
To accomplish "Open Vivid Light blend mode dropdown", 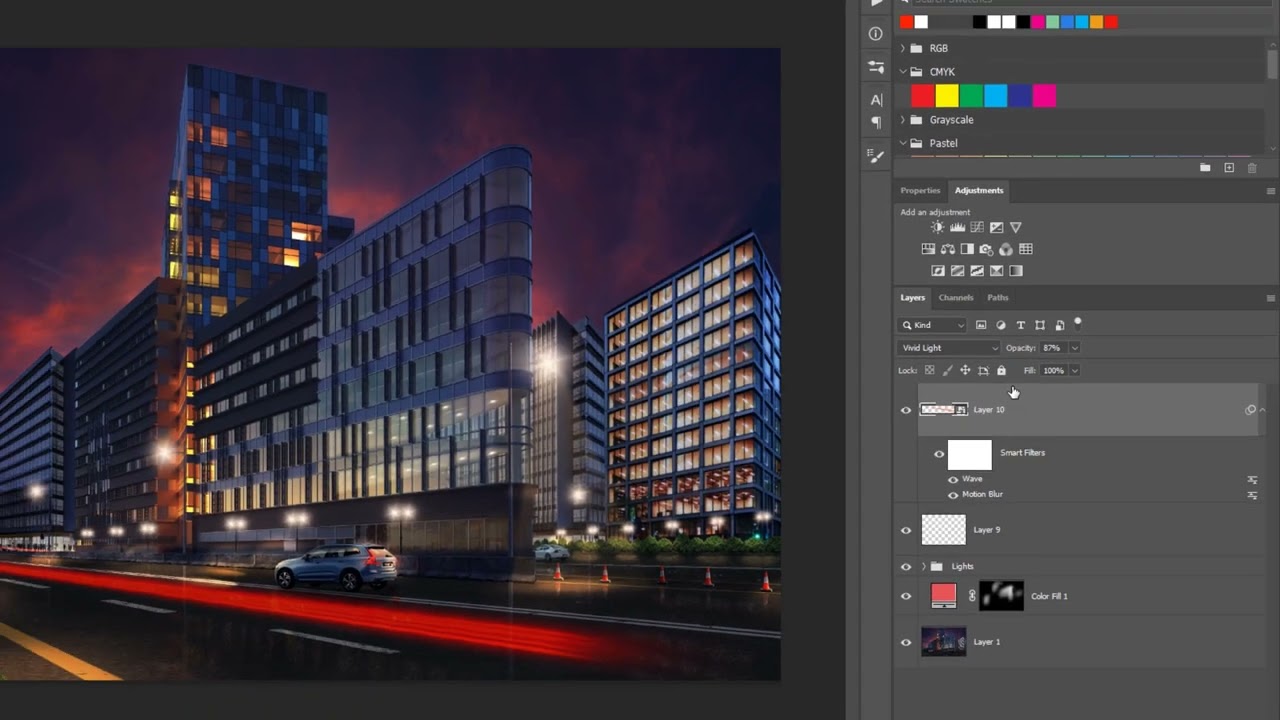I will click(x=949, y=348).
